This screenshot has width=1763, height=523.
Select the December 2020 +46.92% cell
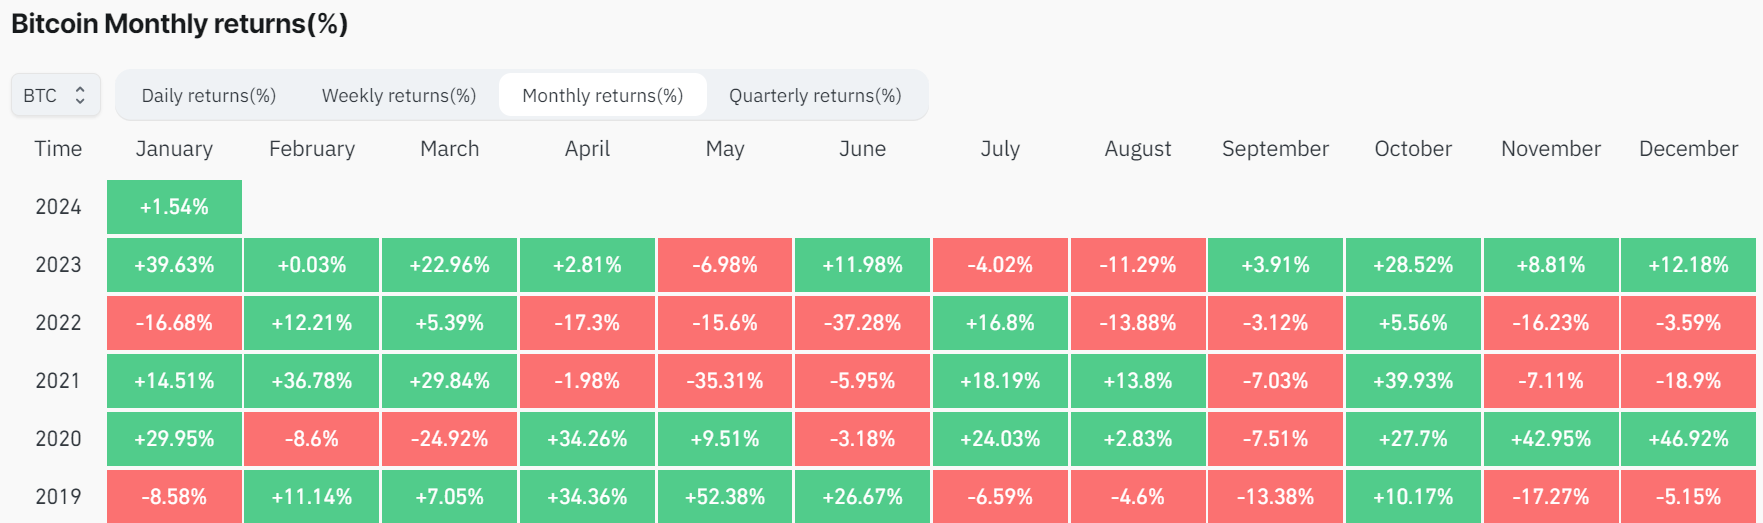[1688, 439]
